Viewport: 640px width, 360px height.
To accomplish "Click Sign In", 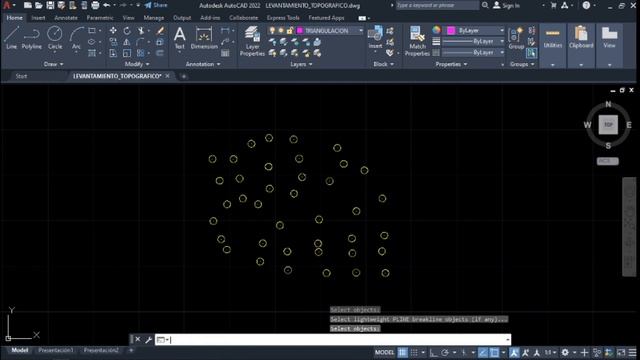I will click(507, 5).
